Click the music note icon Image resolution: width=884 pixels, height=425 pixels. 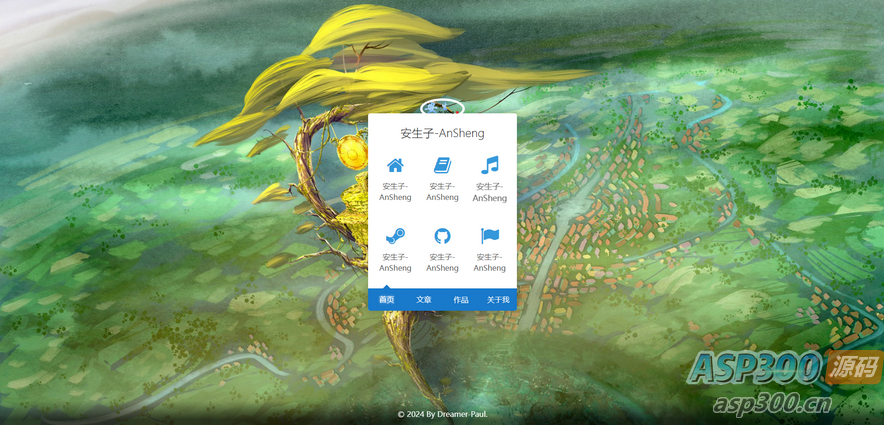pyautogui.click(x=489, y=165)
